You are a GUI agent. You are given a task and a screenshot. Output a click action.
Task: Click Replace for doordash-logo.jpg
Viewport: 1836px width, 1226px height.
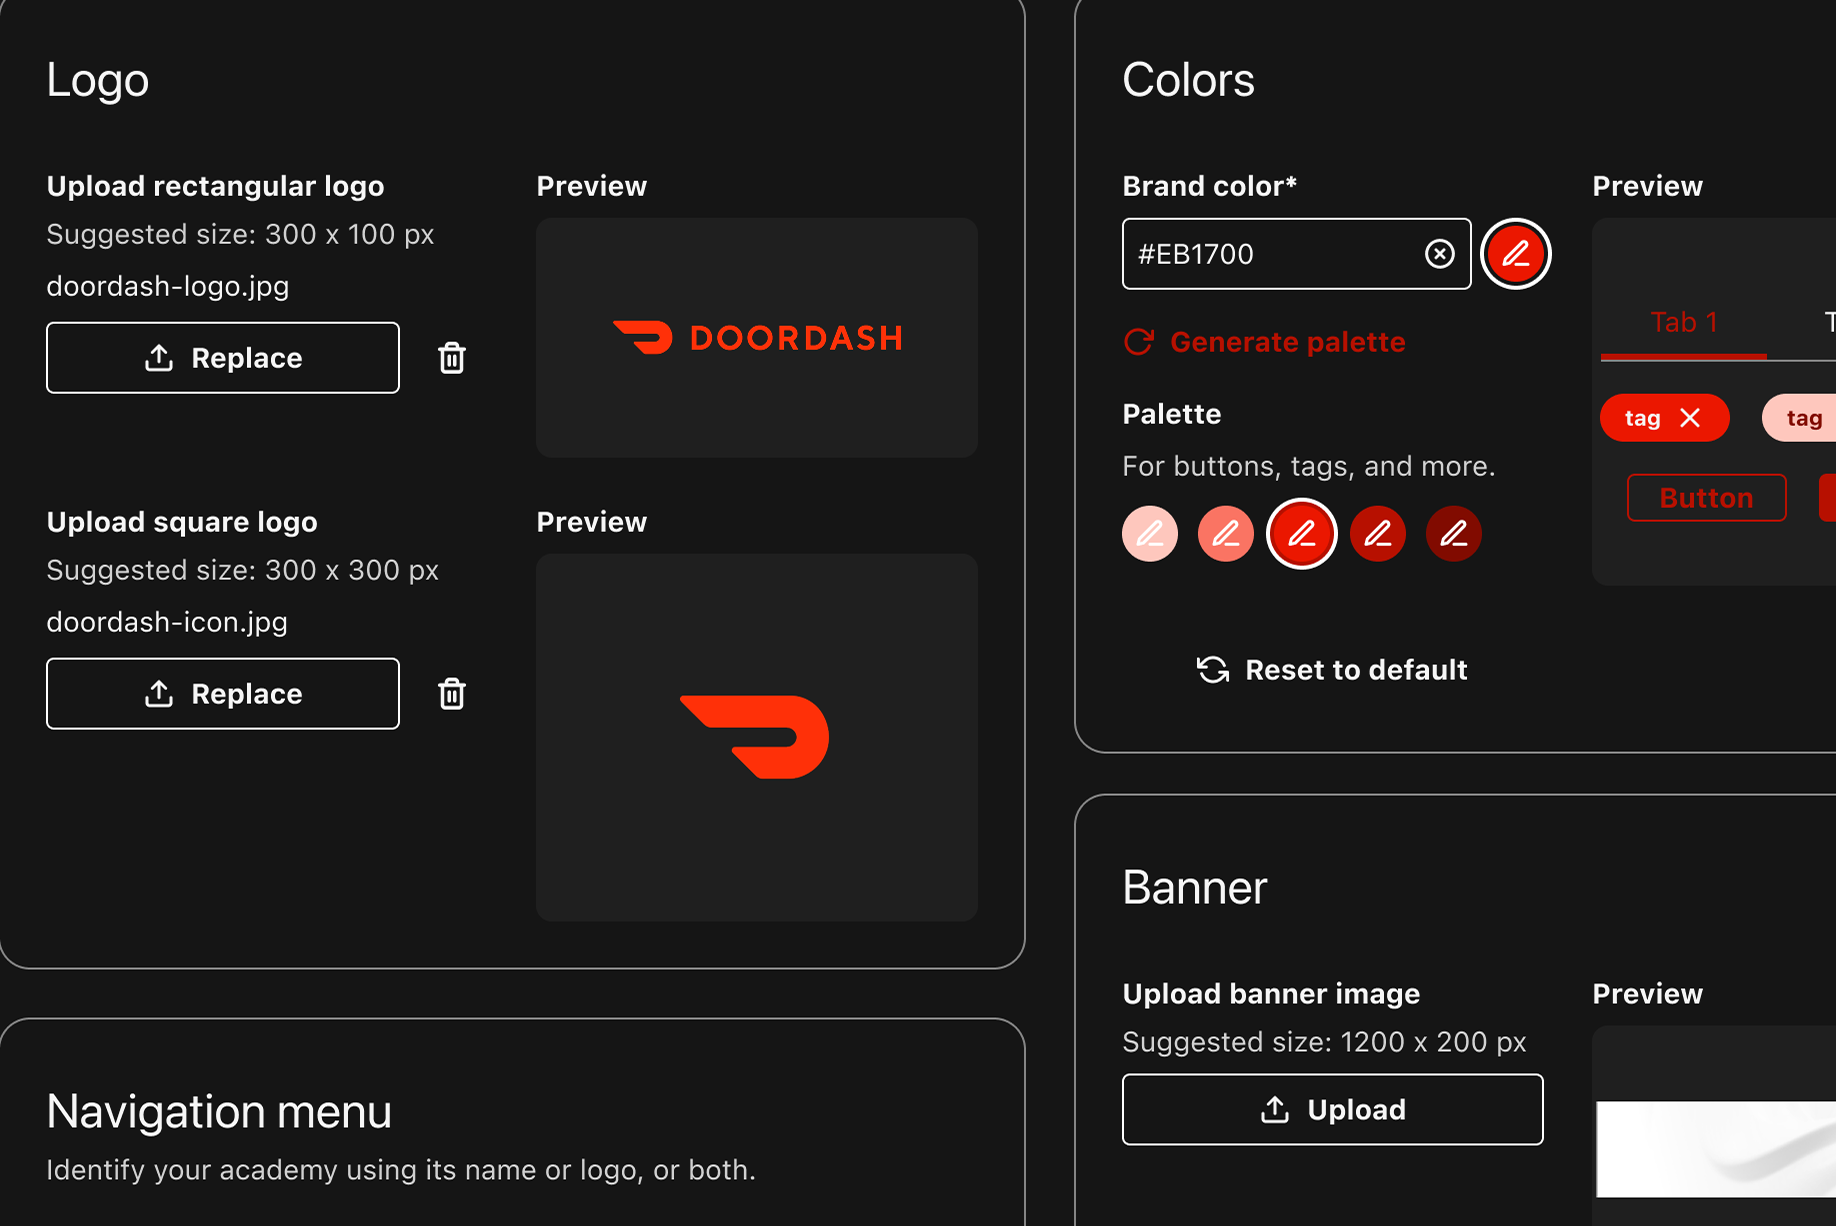pos(223,358)
